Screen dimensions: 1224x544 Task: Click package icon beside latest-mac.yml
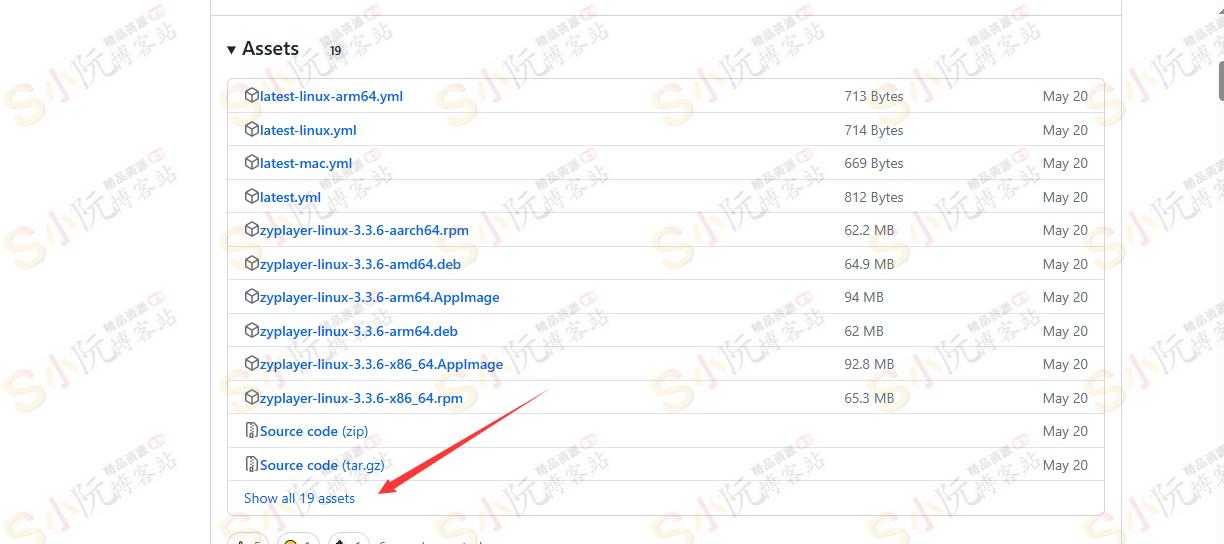[252, 163]
